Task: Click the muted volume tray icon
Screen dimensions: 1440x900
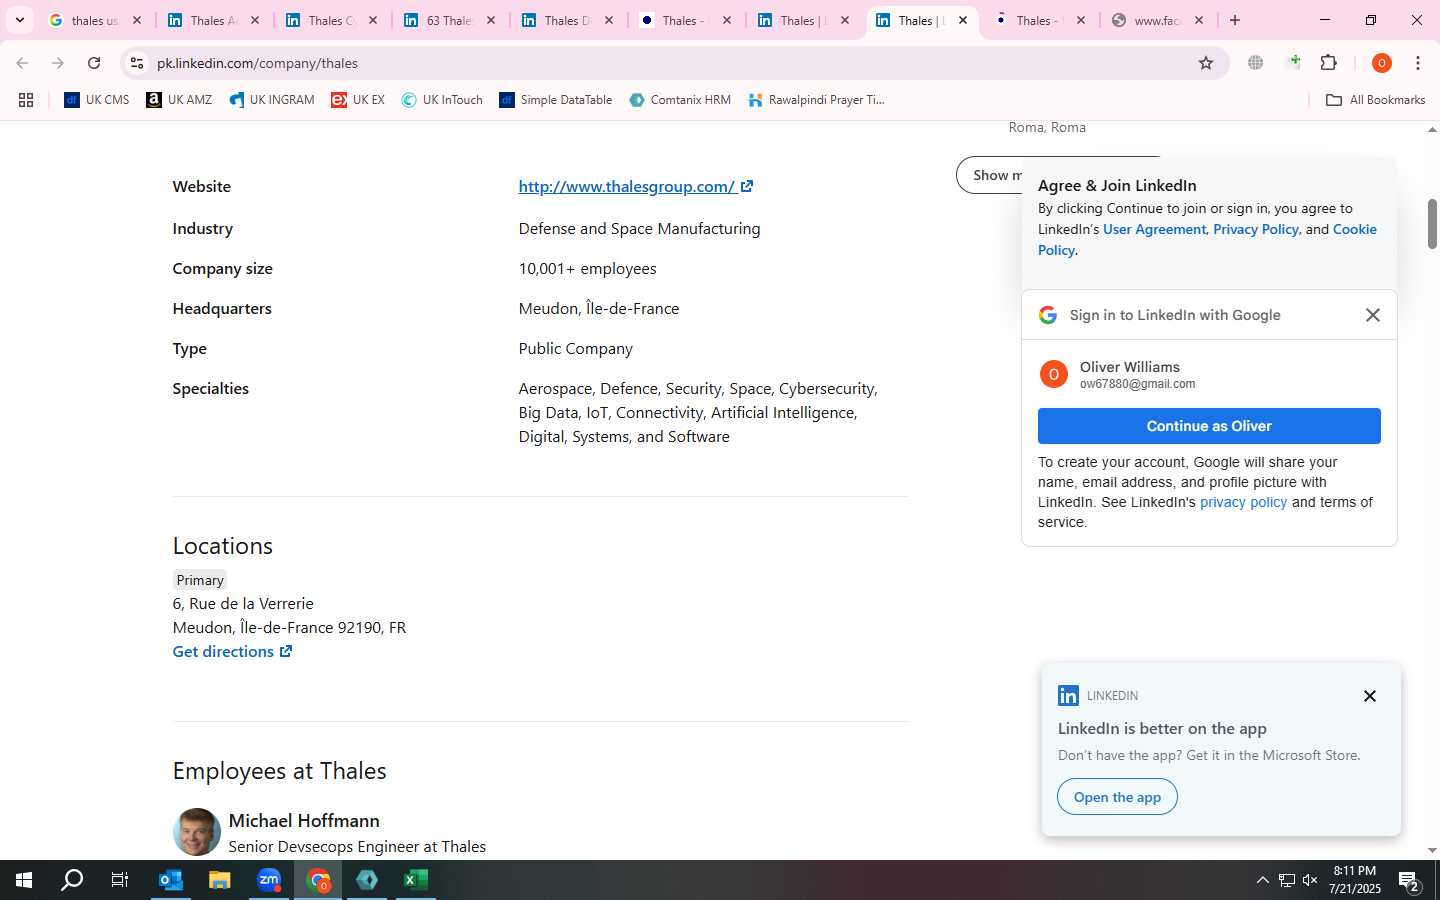Action: (x=1310, y=880)
